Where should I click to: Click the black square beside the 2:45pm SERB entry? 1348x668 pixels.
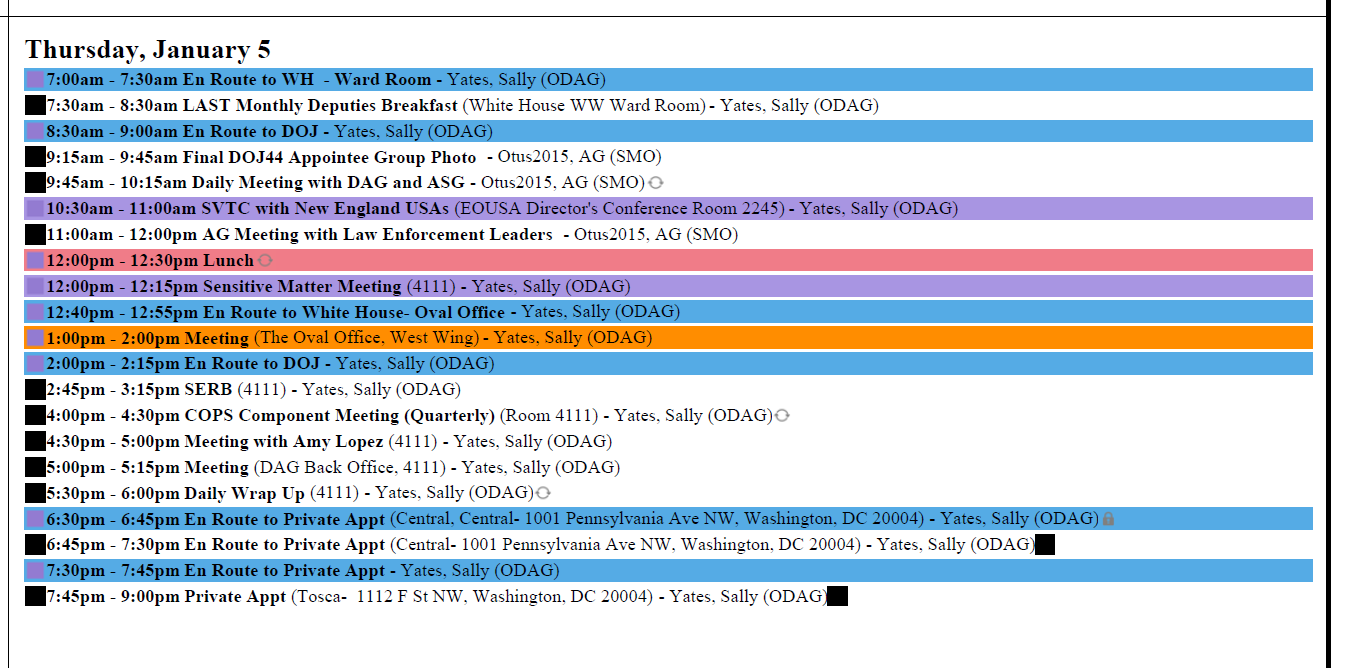(35, 389)
